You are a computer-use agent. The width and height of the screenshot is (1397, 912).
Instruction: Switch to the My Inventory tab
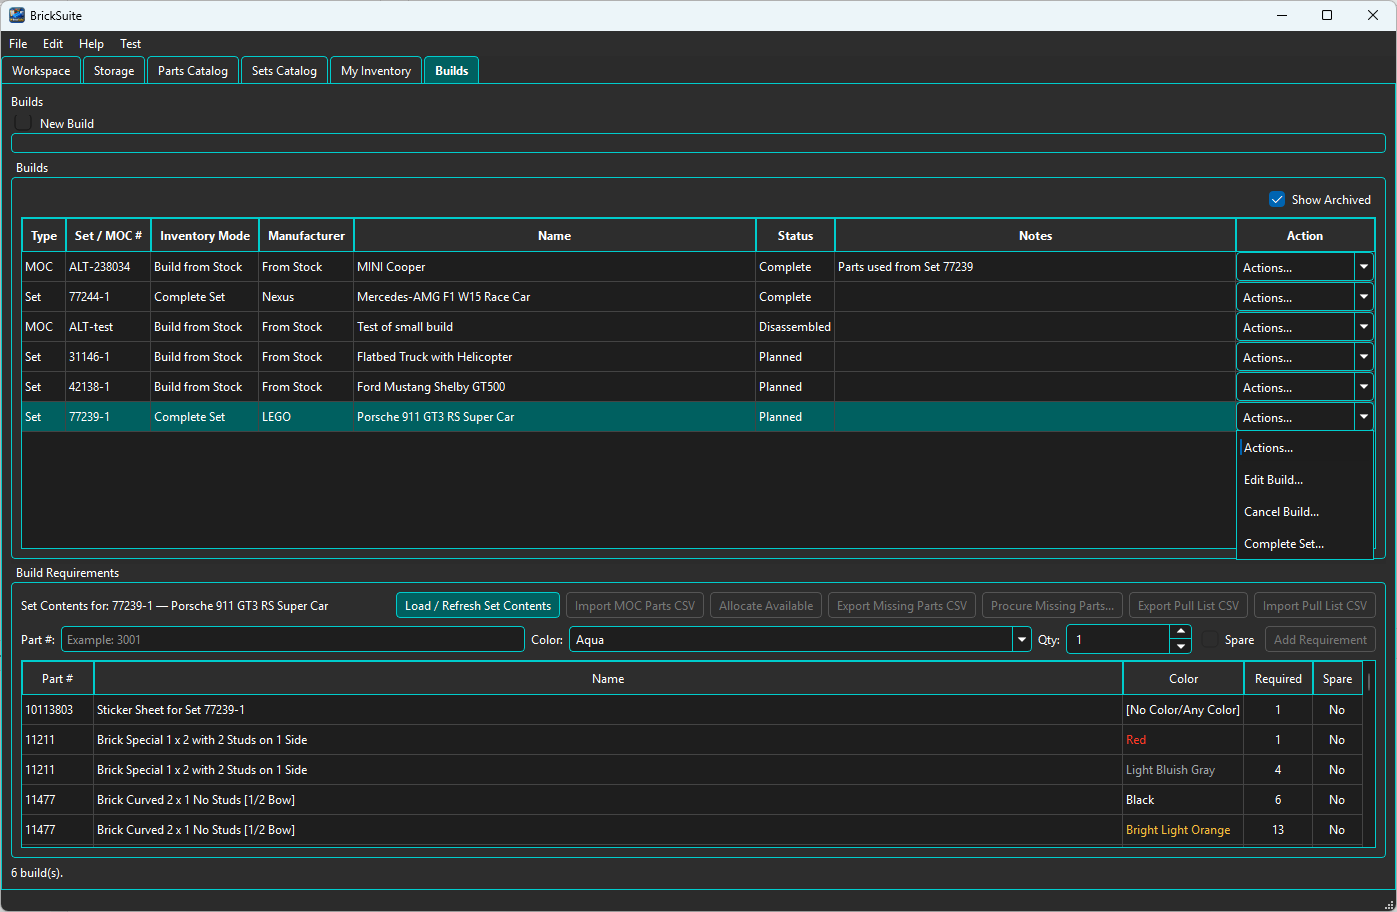pyautogui.click(x=376, y=71)
